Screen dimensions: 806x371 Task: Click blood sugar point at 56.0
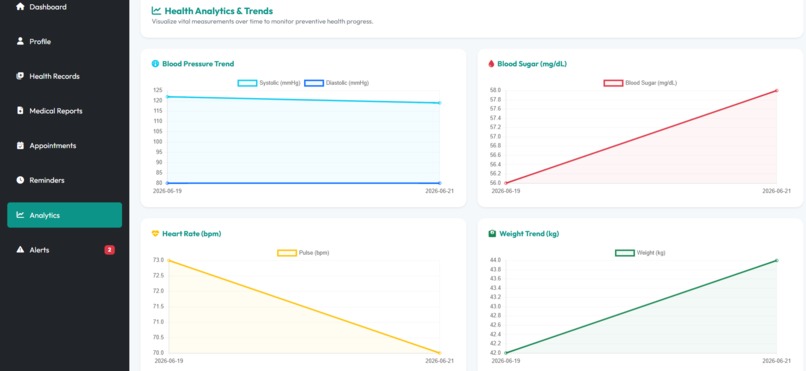(506, 183)
